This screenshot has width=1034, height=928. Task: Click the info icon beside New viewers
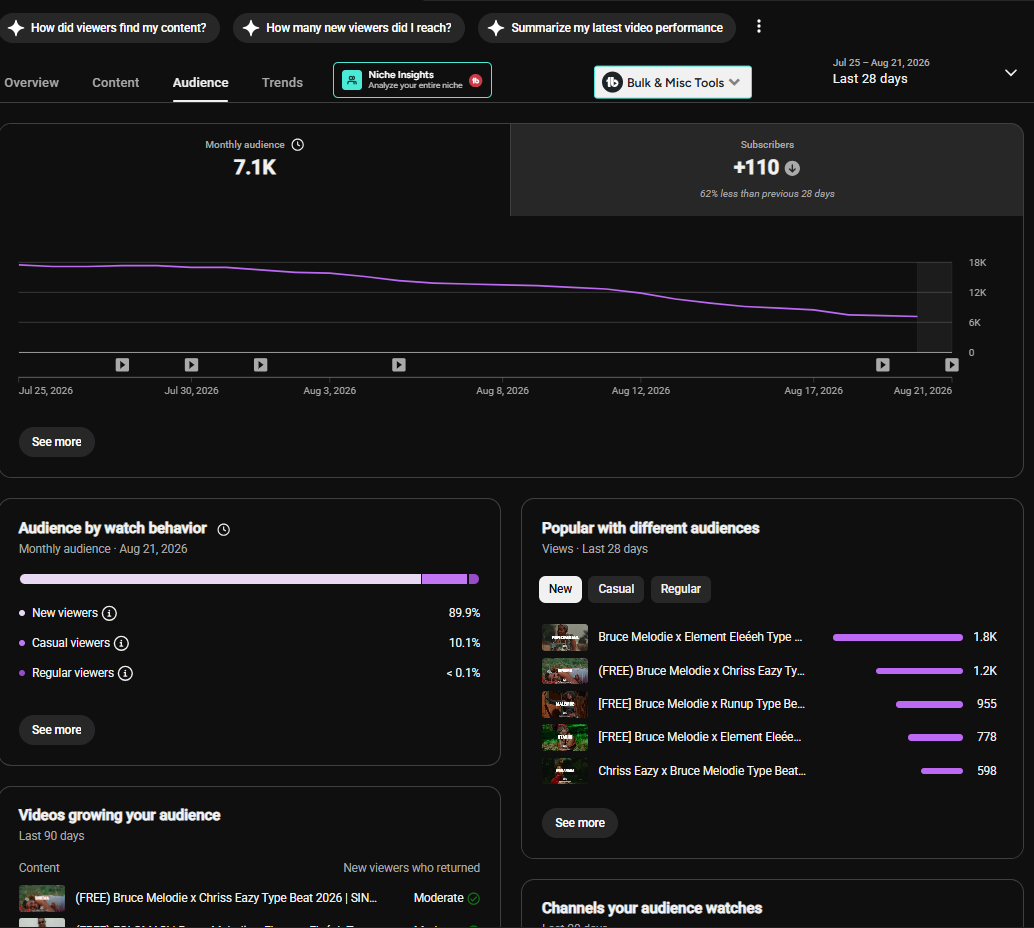(x=109, y=613)
